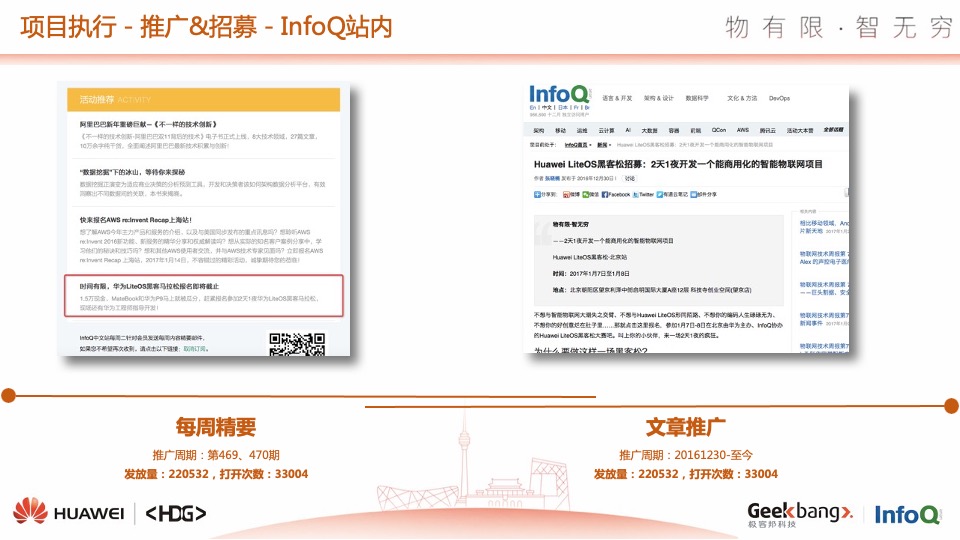The width and height of the screenshot is (960, 540).
Task: Click the 有道云笔记 share icon
Action: pyautogui.click(x=660, y=195)
